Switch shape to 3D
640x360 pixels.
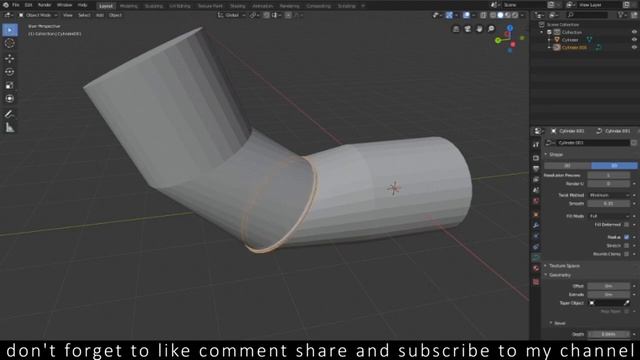[614, 166]
